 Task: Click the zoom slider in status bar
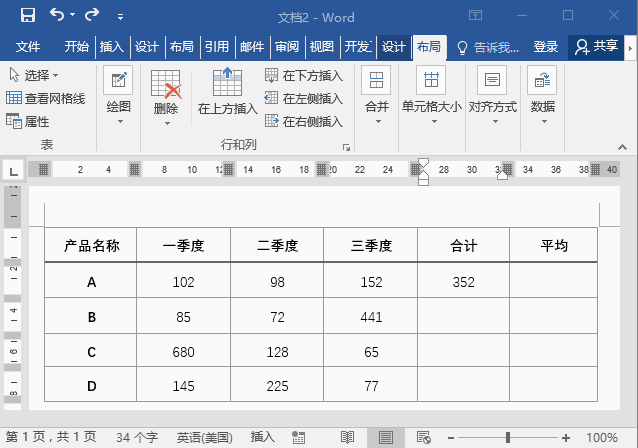(508, 437)
